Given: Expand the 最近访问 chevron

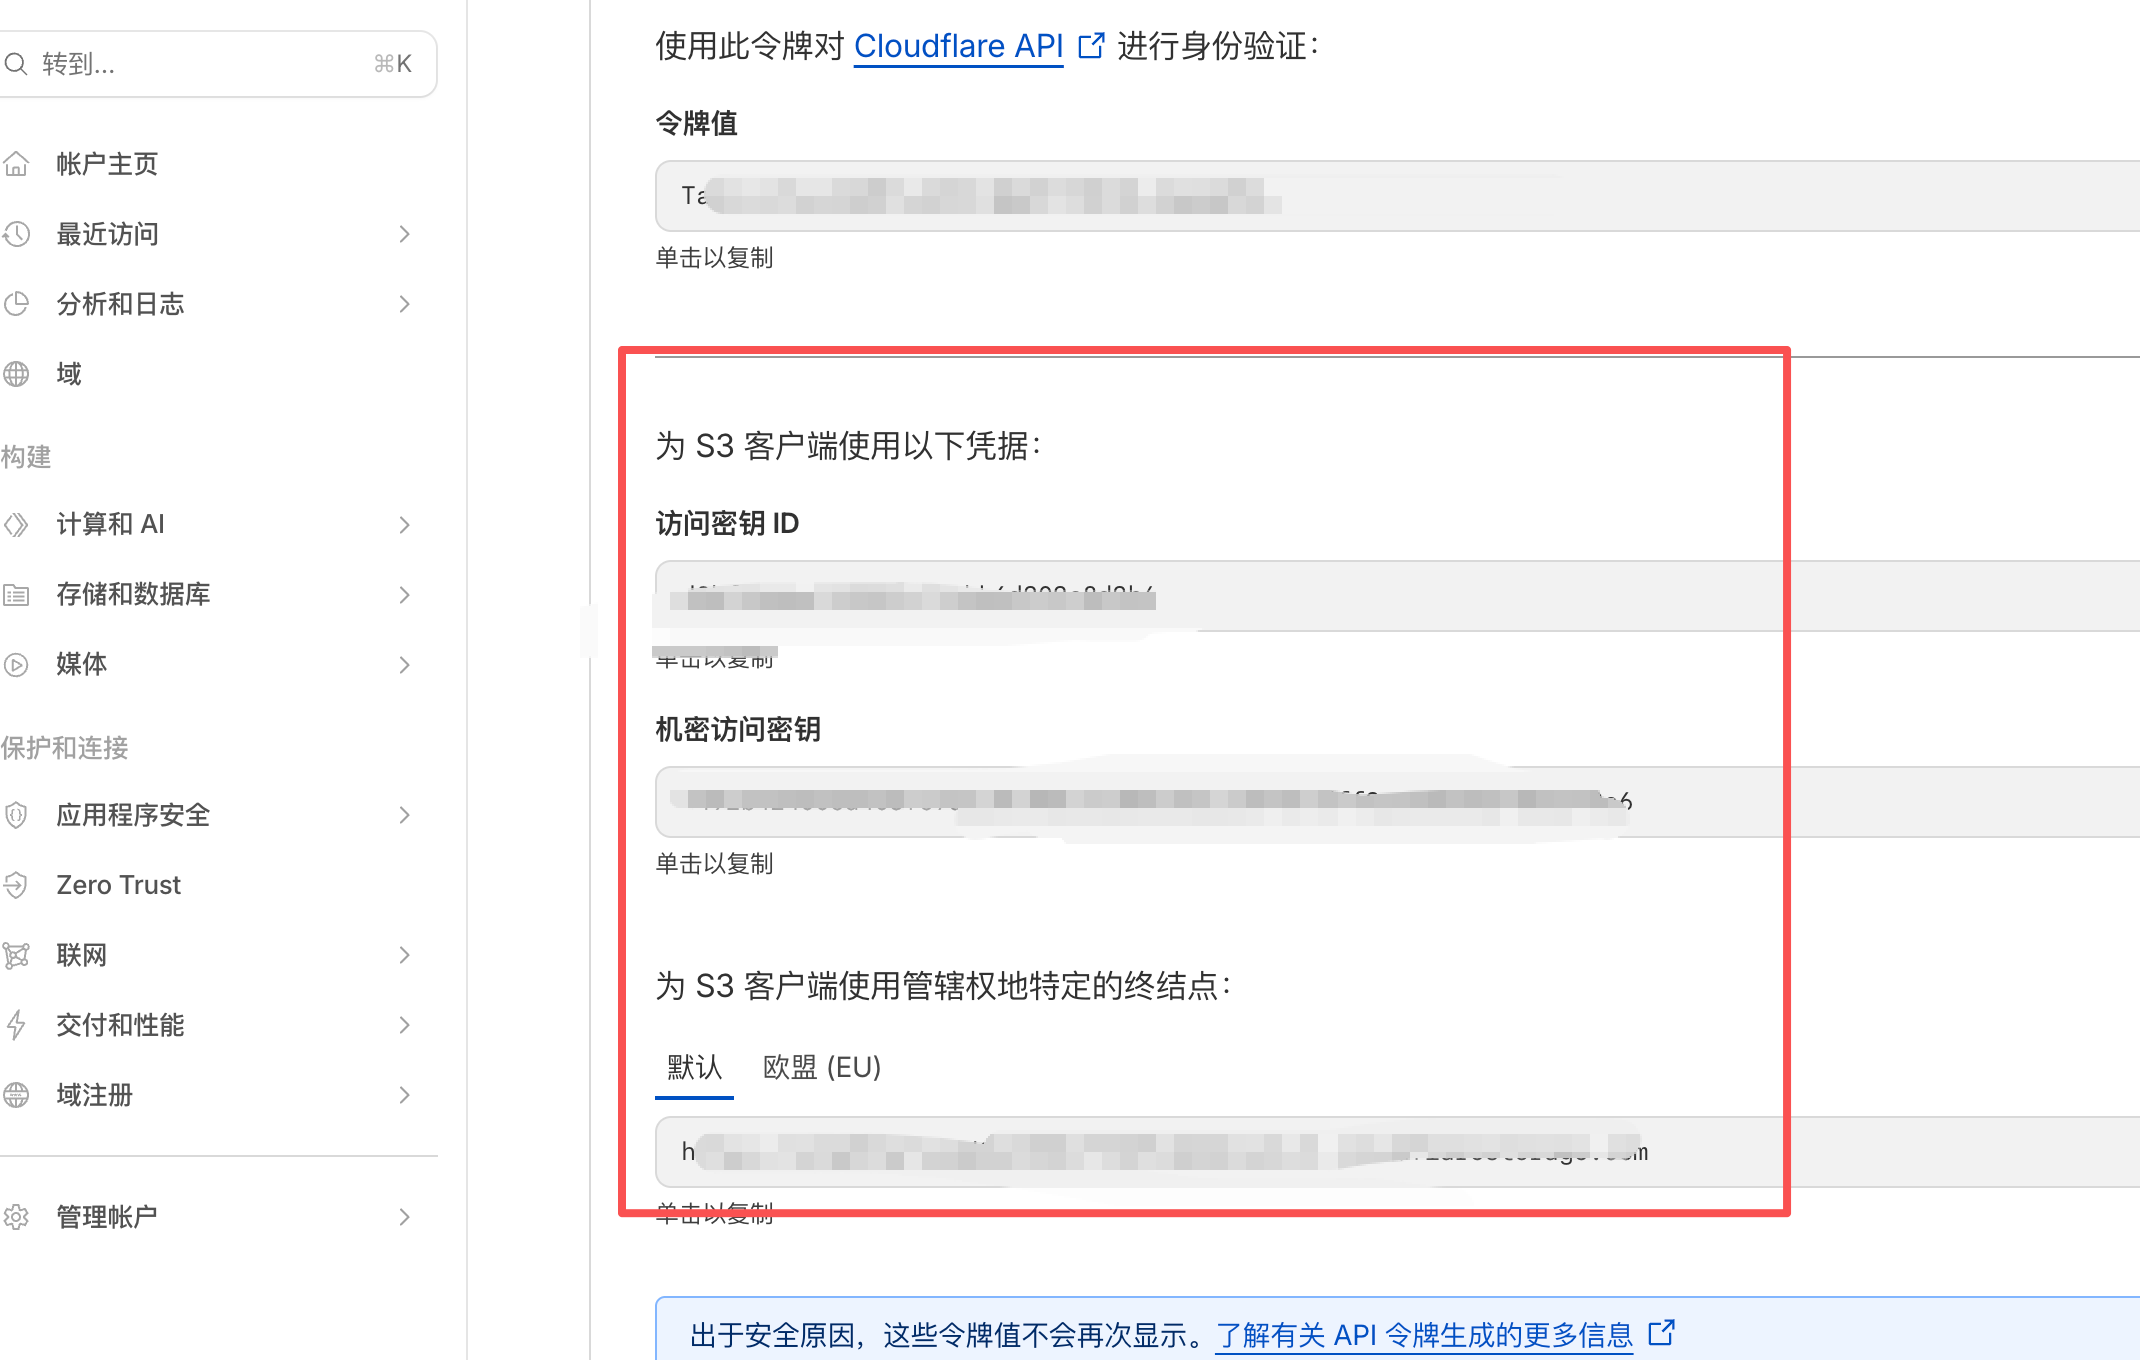Looking at the screenshot, I should pyautogui.click(x=404, y=234).
